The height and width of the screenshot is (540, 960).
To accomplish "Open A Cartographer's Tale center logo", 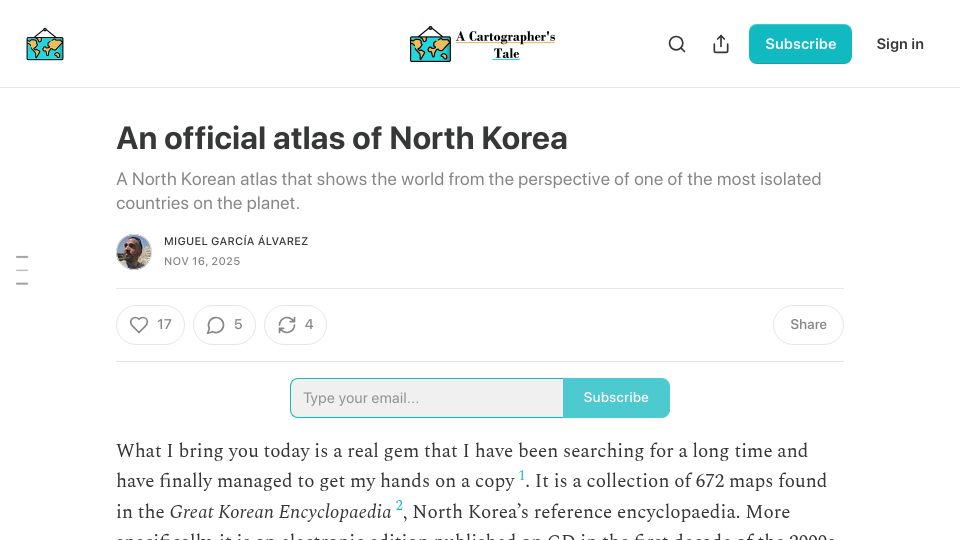I will [x=482, y=44].
